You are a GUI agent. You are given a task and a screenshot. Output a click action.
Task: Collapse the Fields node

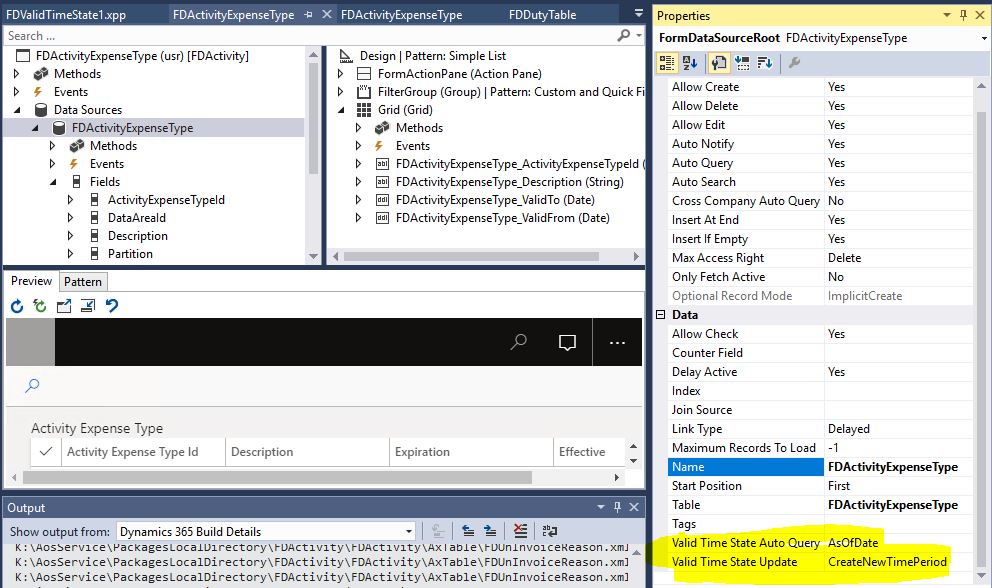point(53,182)
